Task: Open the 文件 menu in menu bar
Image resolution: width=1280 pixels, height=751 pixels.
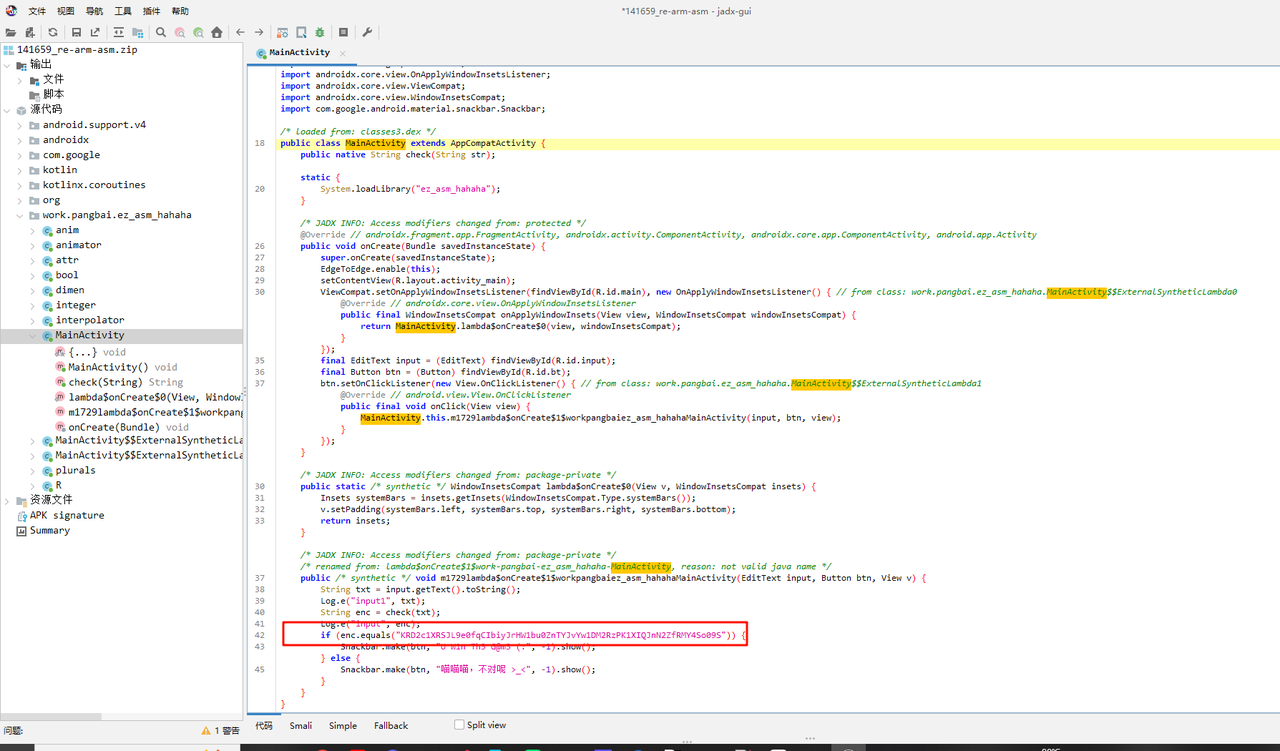Action: [x=37, y=11]
